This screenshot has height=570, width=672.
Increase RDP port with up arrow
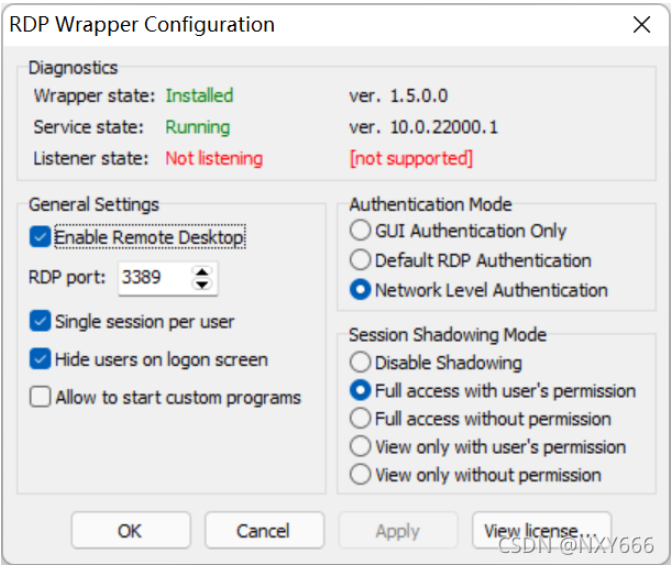pos(203,272)
